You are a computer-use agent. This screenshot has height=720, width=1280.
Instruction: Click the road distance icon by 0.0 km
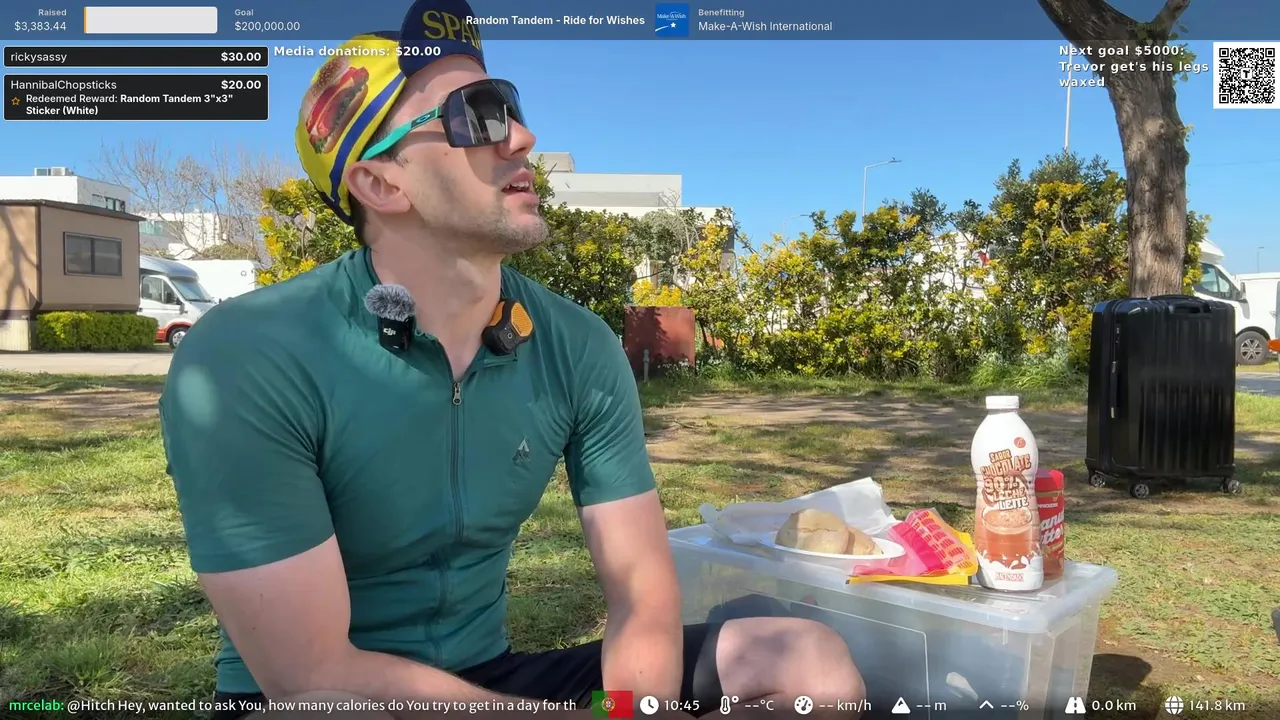click(1075, 705)
